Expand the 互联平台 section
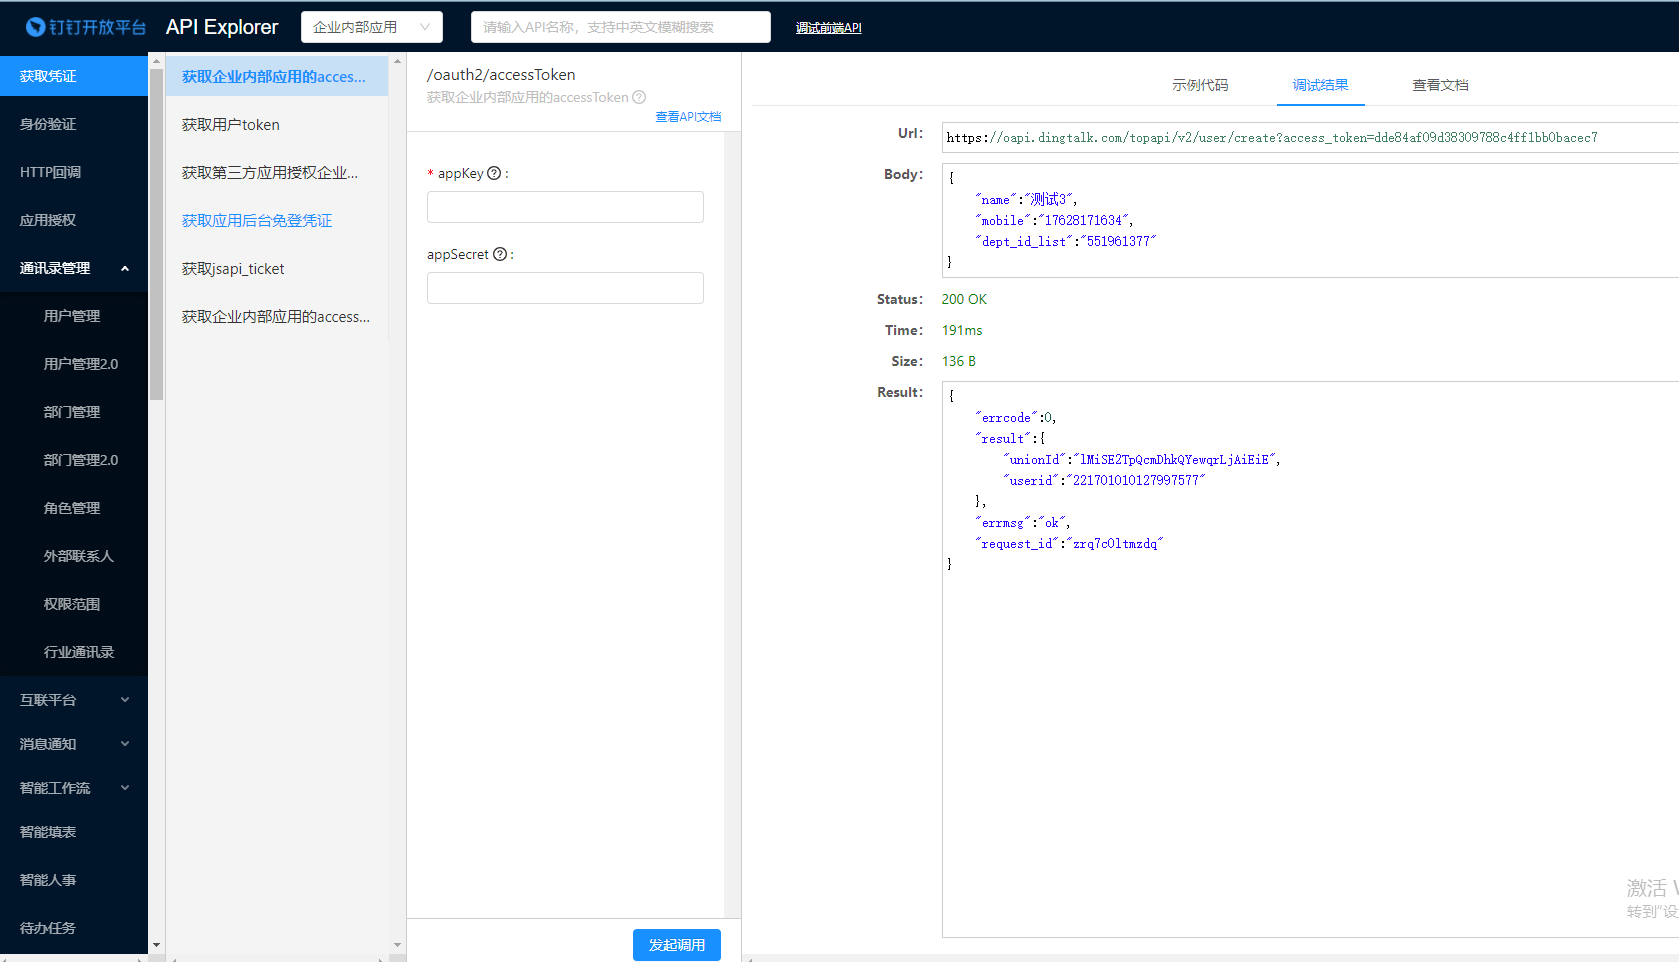Viewport: 1679px width, 962px height. [x=74, y=700]
